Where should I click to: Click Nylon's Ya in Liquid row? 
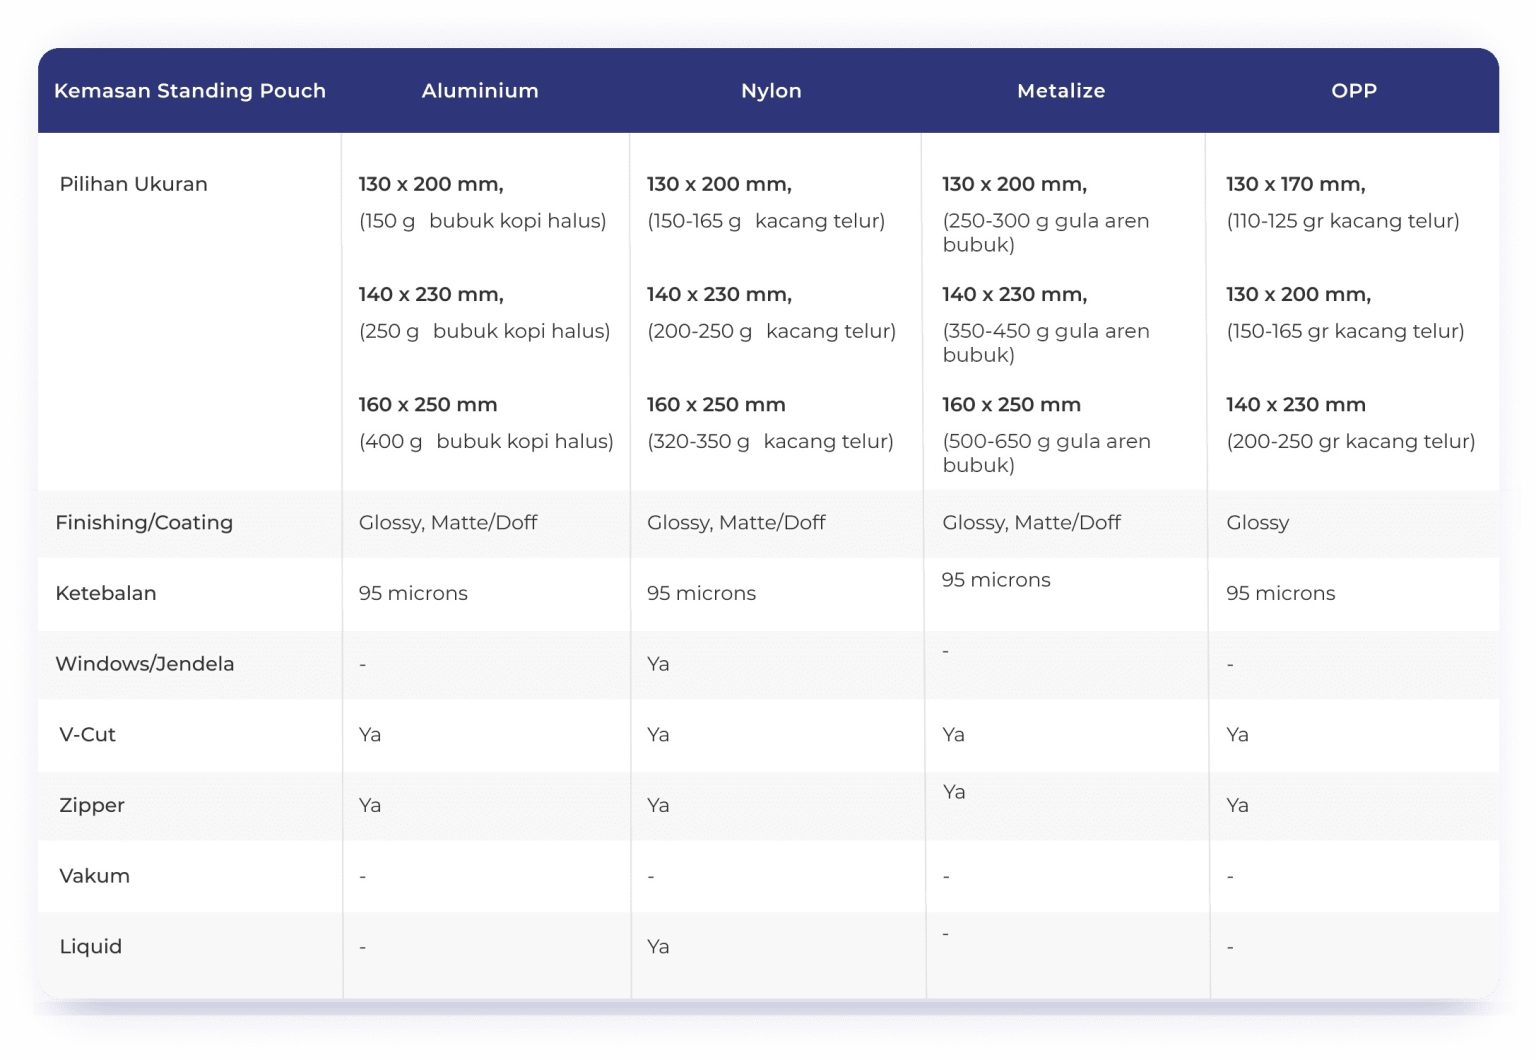658,946
